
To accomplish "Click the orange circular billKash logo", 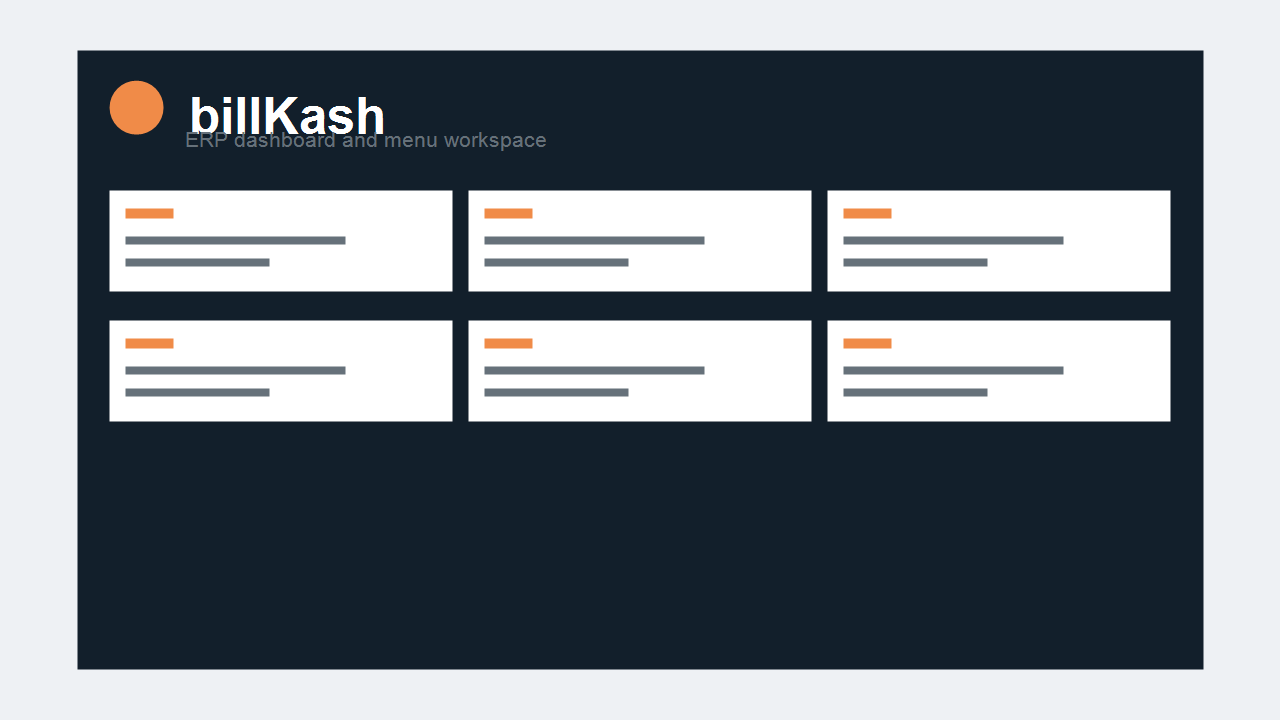I will (136, 107).
